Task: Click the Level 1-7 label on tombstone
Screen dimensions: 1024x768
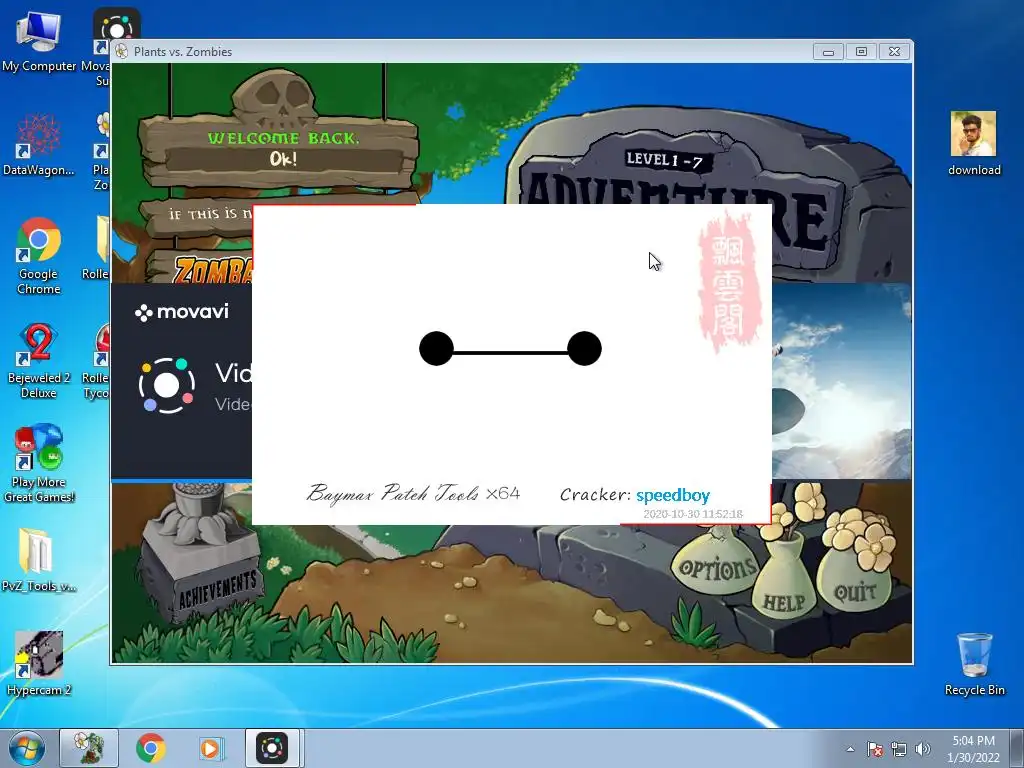Action: click(x=665, y=159)
